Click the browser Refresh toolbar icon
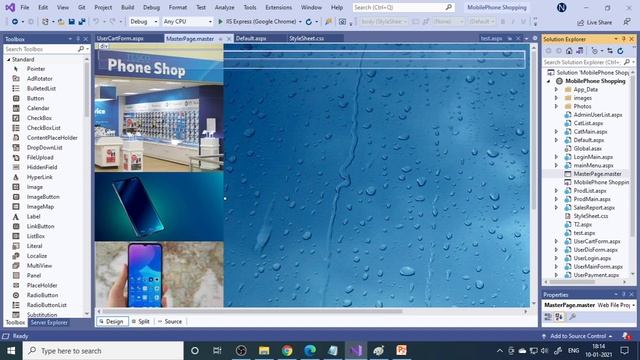This screenshot has height=360, width=640. click(309, 22)
